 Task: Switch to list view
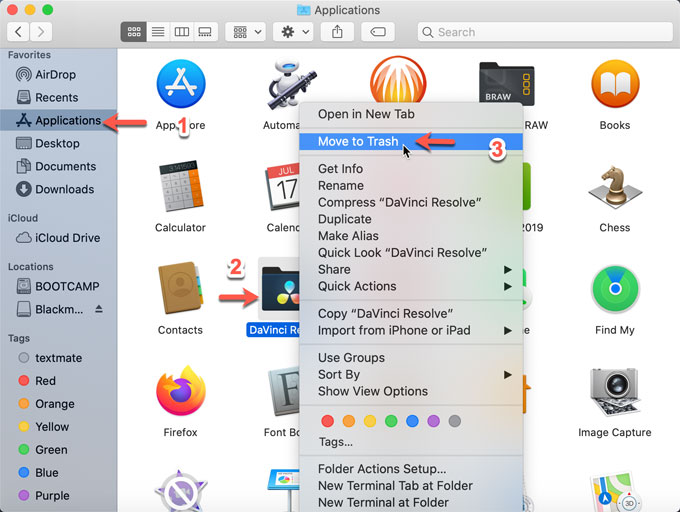point(158,32)
